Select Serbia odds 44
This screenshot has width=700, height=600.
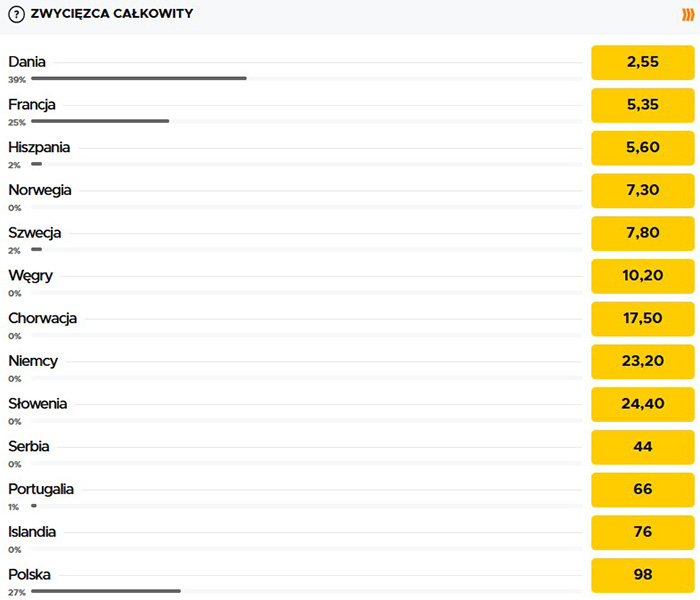642,447
